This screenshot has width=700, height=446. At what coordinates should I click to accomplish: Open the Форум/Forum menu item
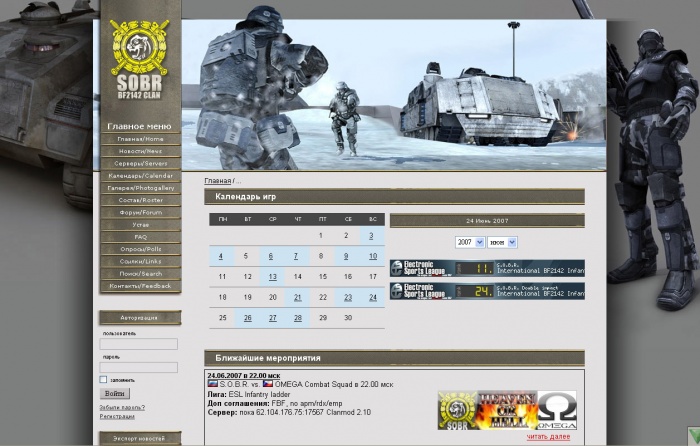tap(141, 213)
